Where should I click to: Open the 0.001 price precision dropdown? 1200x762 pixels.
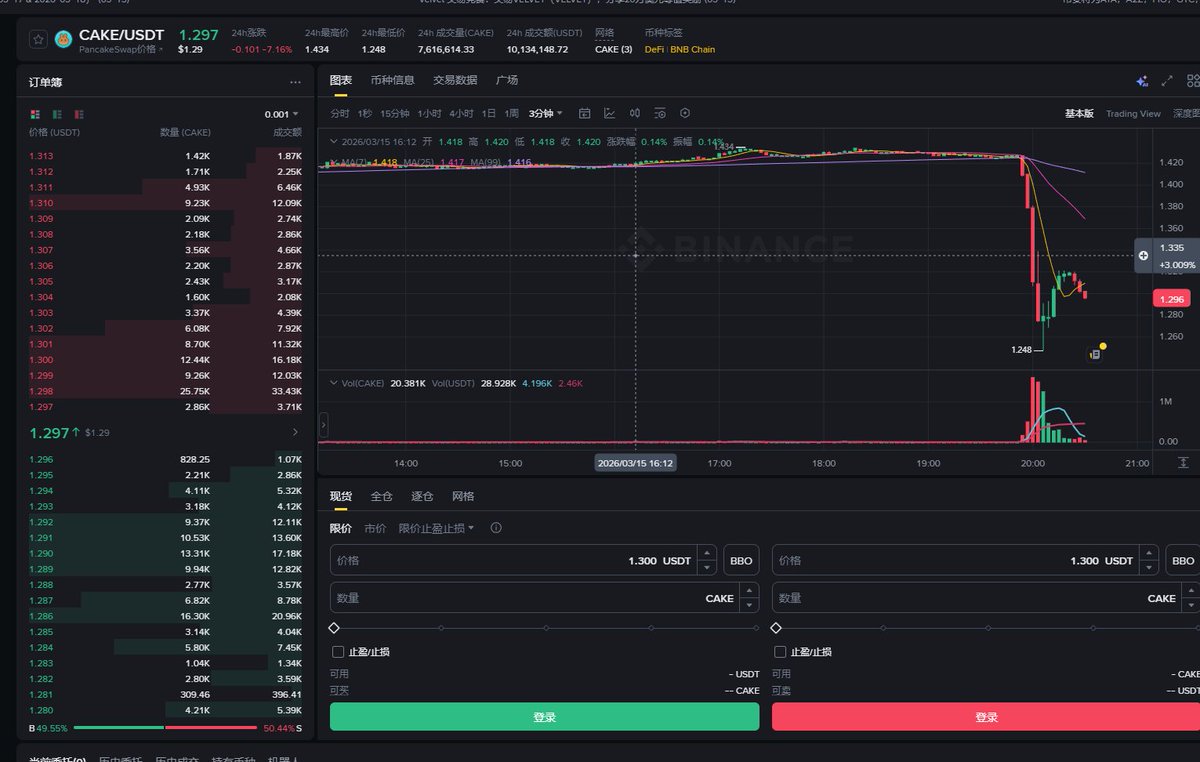[x=281, y=114]
